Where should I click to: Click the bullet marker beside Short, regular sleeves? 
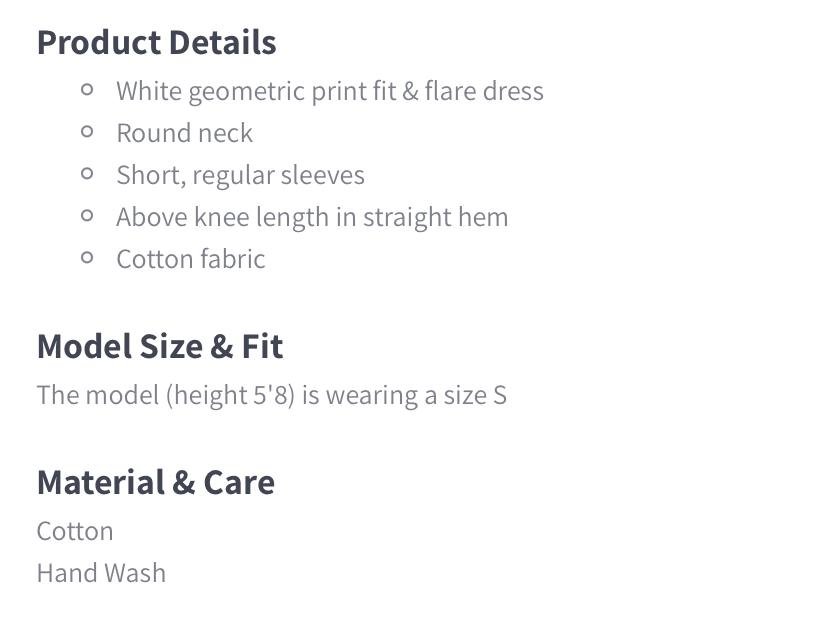[x=88, y=174]
